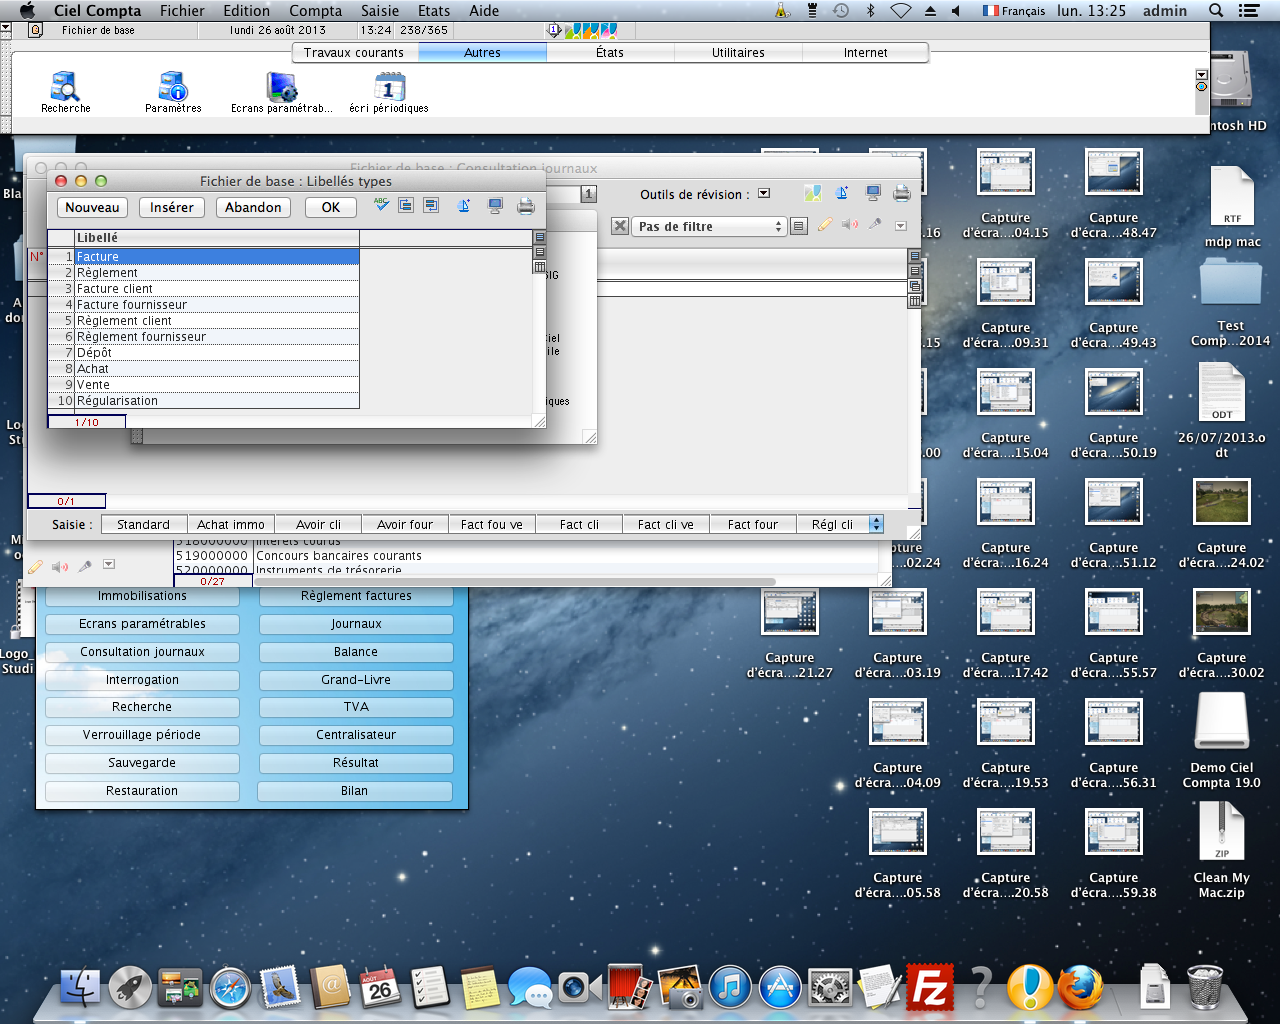Click the Verrouillage période button
This screenshot has width=1280, height=1024.
142,734
